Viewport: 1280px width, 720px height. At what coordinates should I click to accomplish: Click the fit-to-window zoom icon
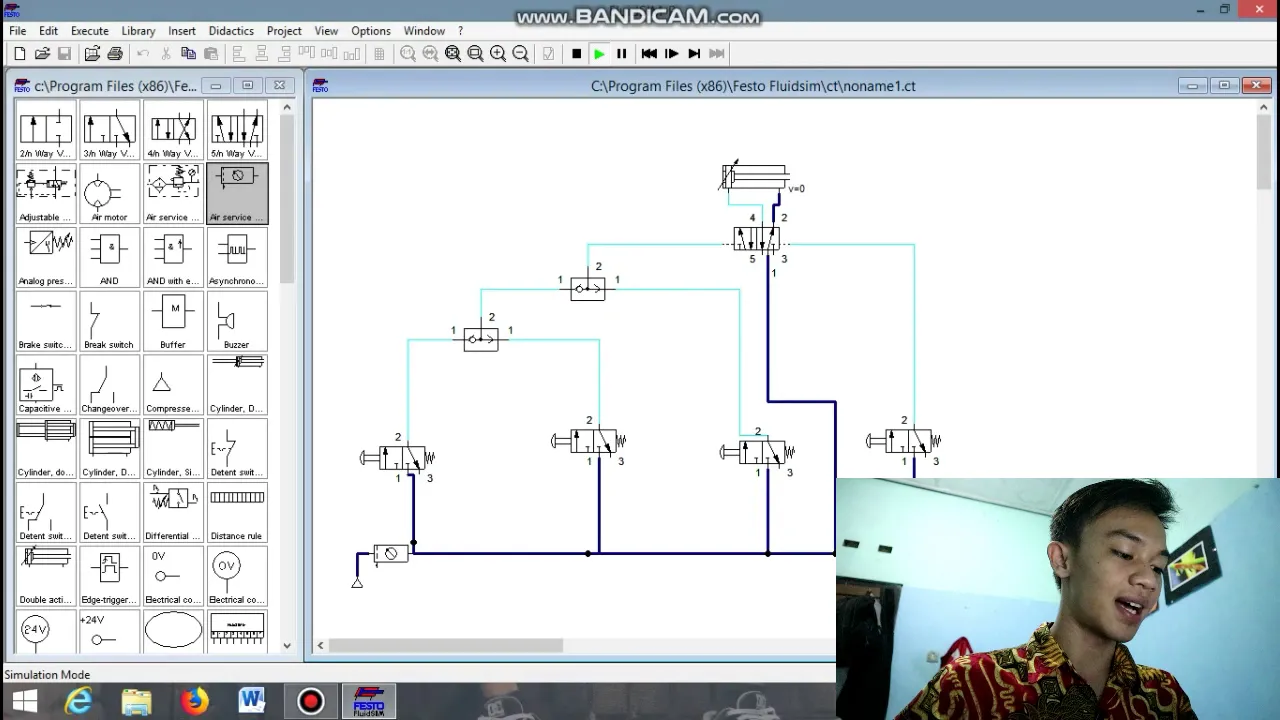point(453,54)
